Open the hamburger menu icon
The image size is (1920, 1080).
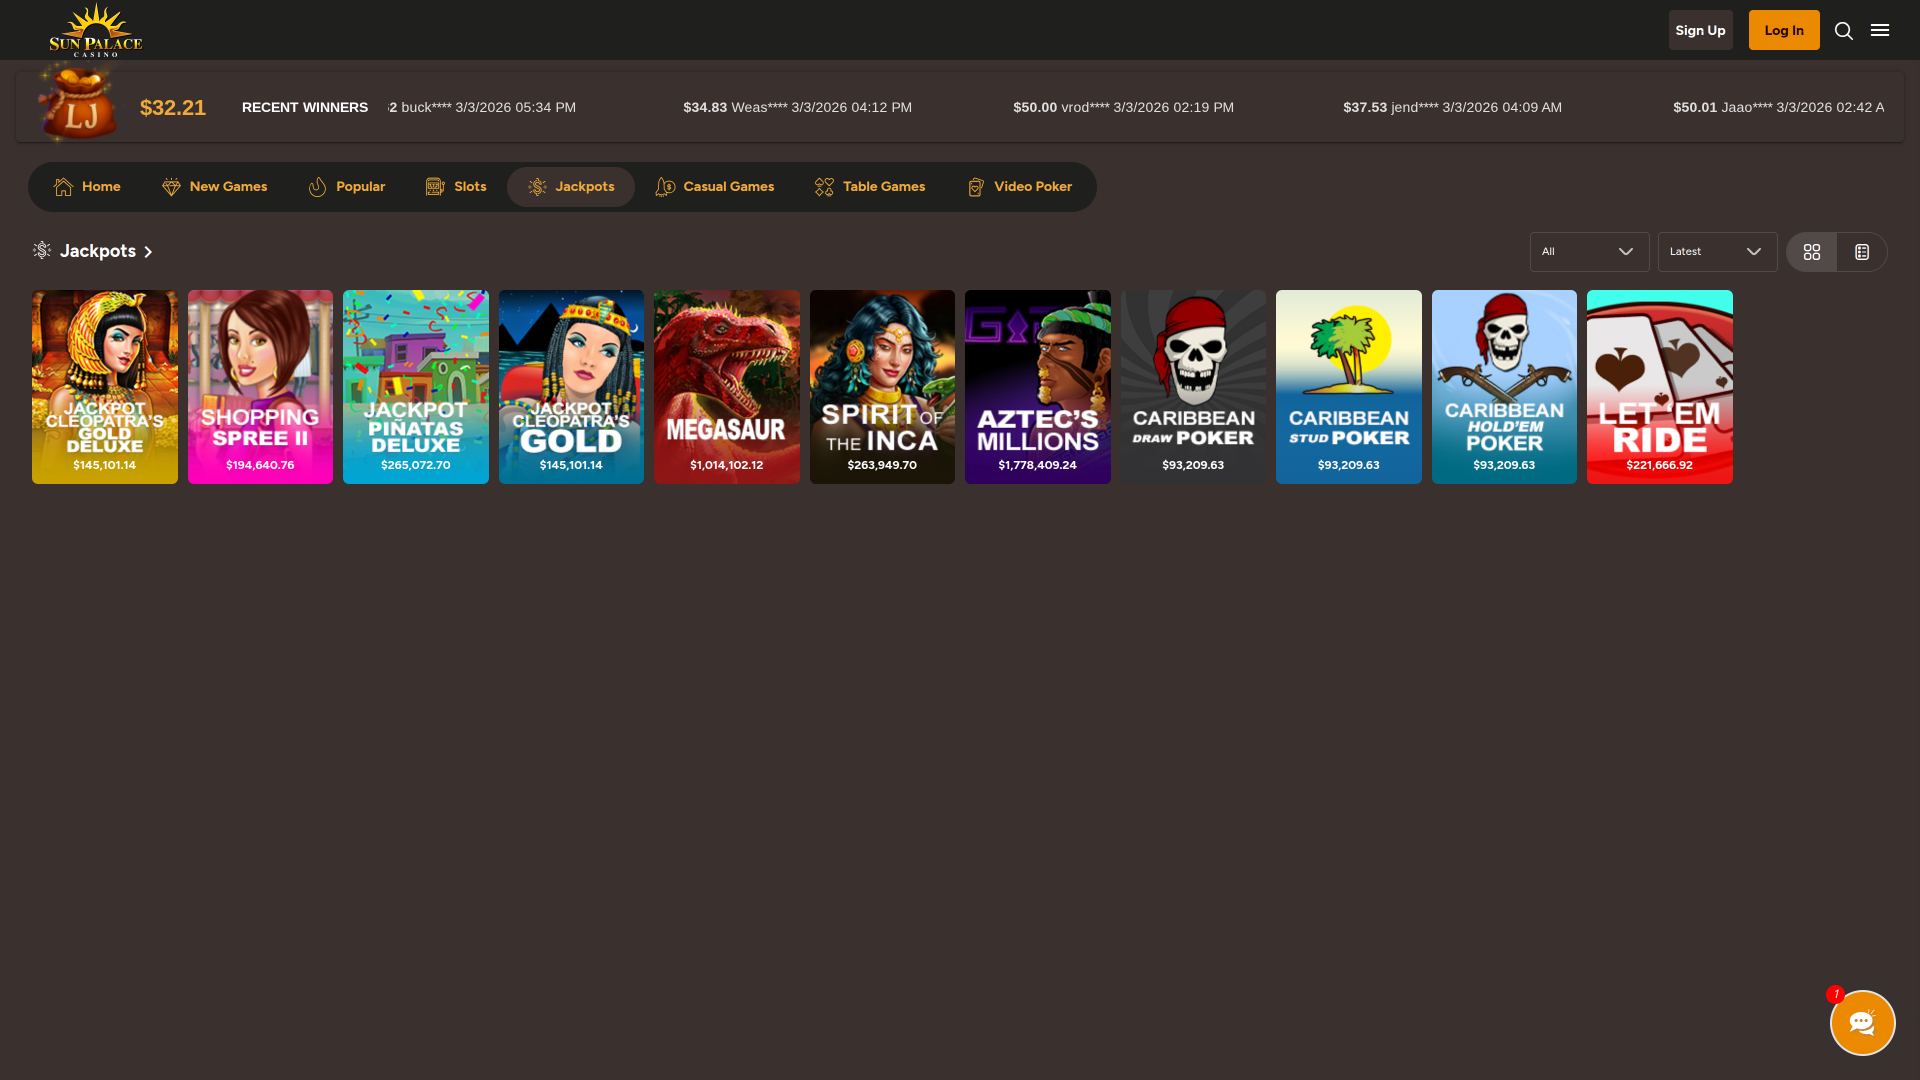click(x=1880, y=30)
